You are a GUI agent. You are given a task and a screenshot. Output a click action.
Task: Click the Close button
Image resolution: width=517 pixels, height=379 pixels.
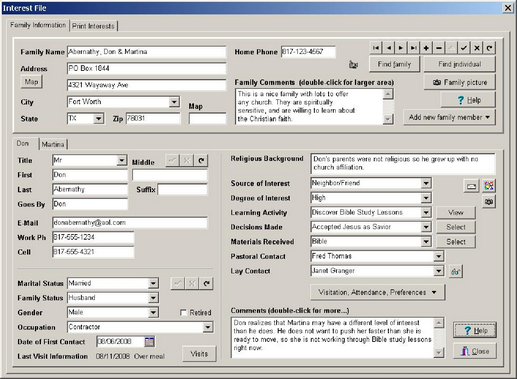click(475, 351)
